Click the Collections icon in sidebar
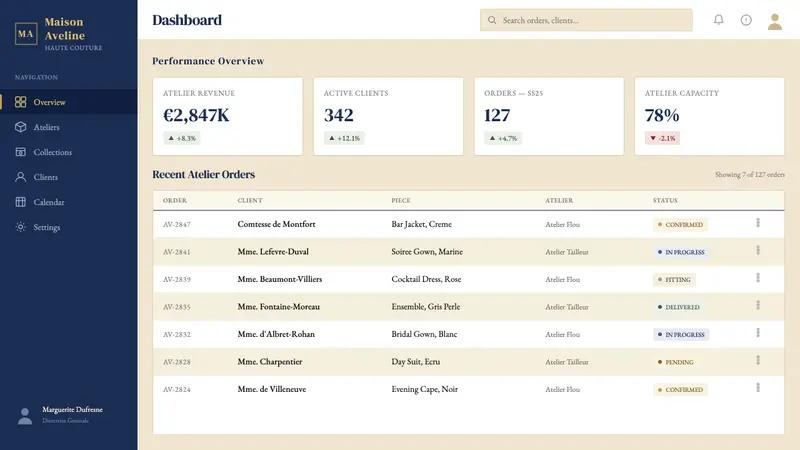This screenshot has height=450, width=800. click(x=20, y=152)
